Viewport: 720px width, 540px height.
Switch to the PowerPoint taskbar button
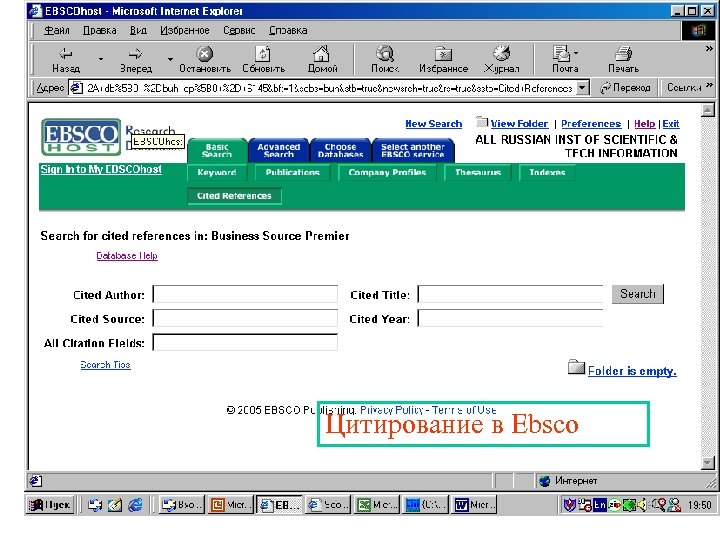230,505
